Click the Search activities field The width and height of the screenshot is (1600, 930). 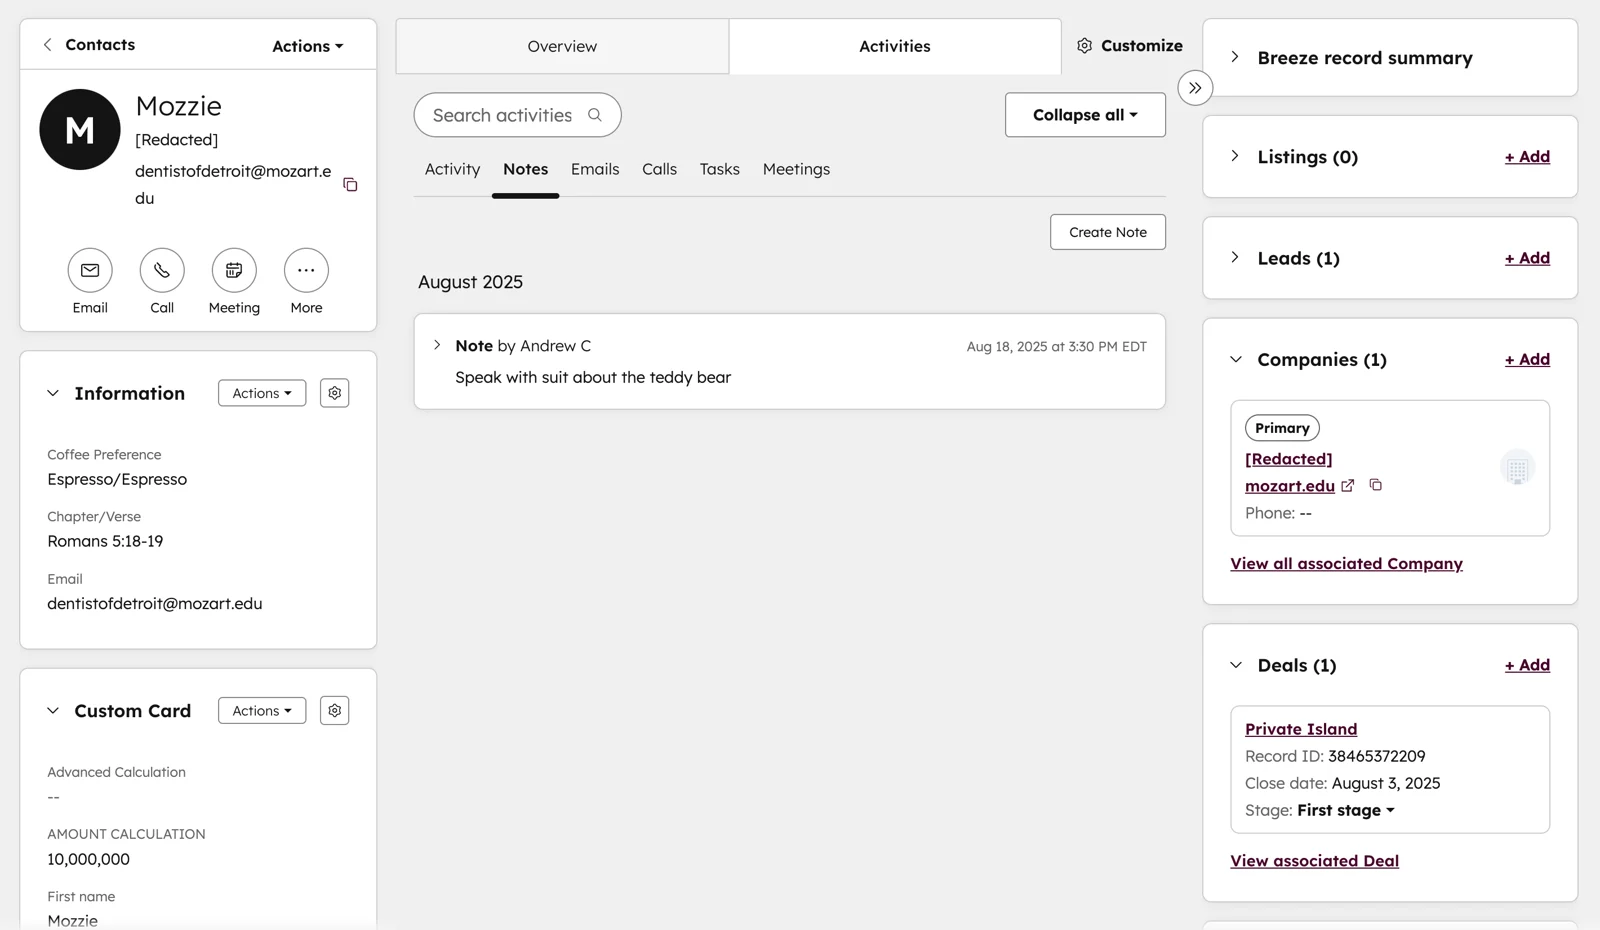pyautogui.click(x=505, y=115)
